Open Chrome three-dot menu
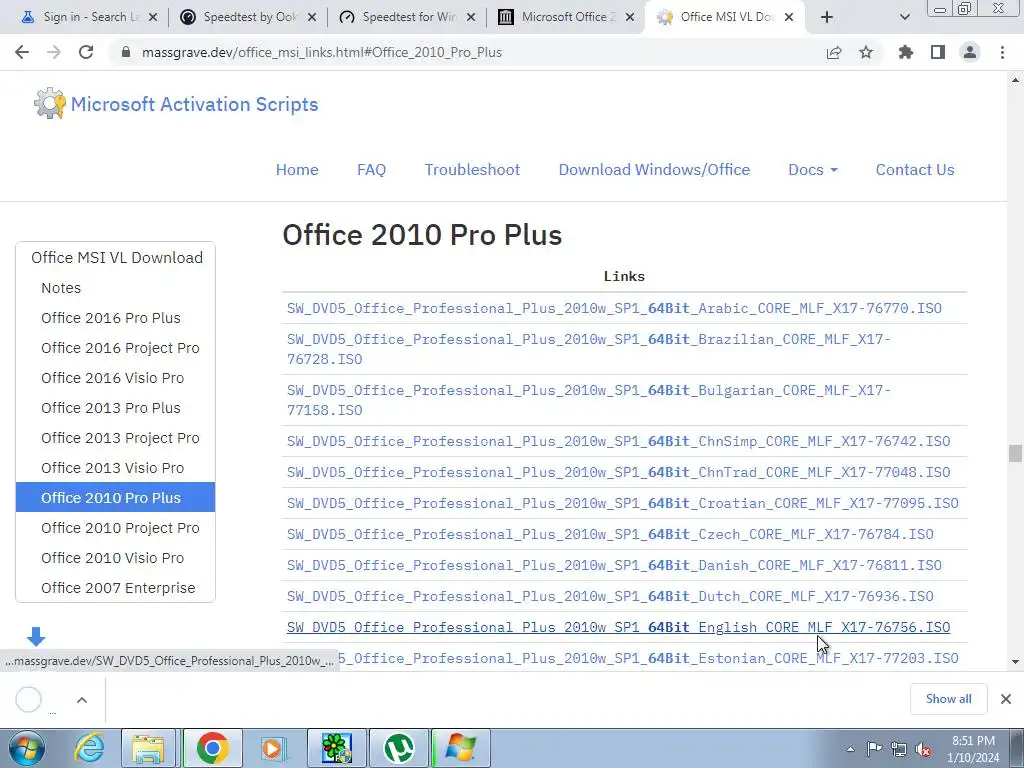The height and width of the screenshot is (768, 1024). pos(1002,52)
